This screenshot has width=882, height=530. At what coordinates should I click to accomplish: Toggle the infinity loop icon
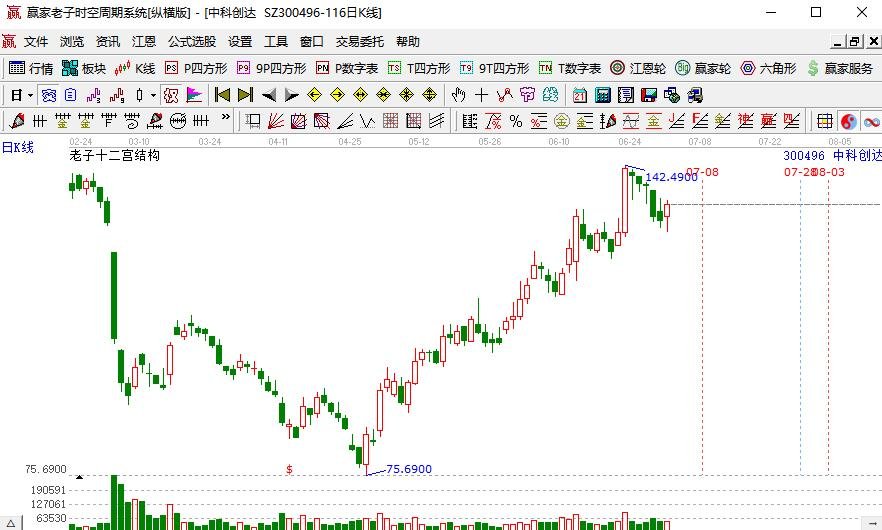[872, 122]
